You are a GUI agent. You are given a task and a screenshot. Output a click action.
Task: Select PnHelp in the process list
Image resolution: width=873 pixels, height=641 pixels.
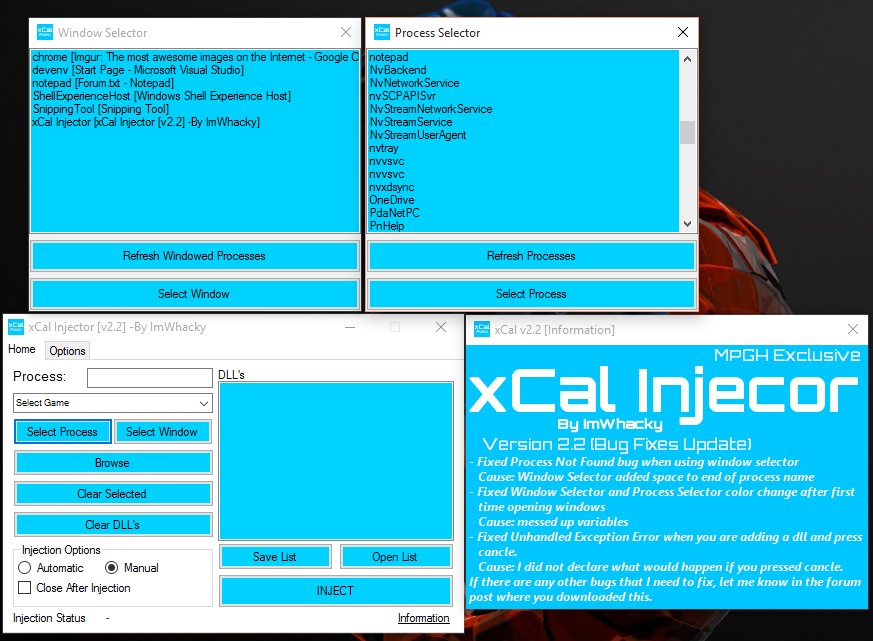tap(523, 226)
